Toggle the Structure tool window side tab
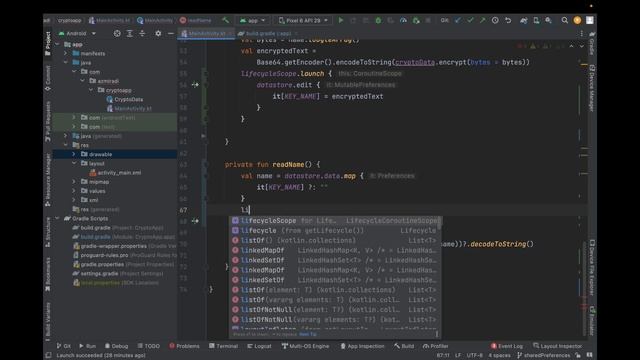 [x=48, y=233]
